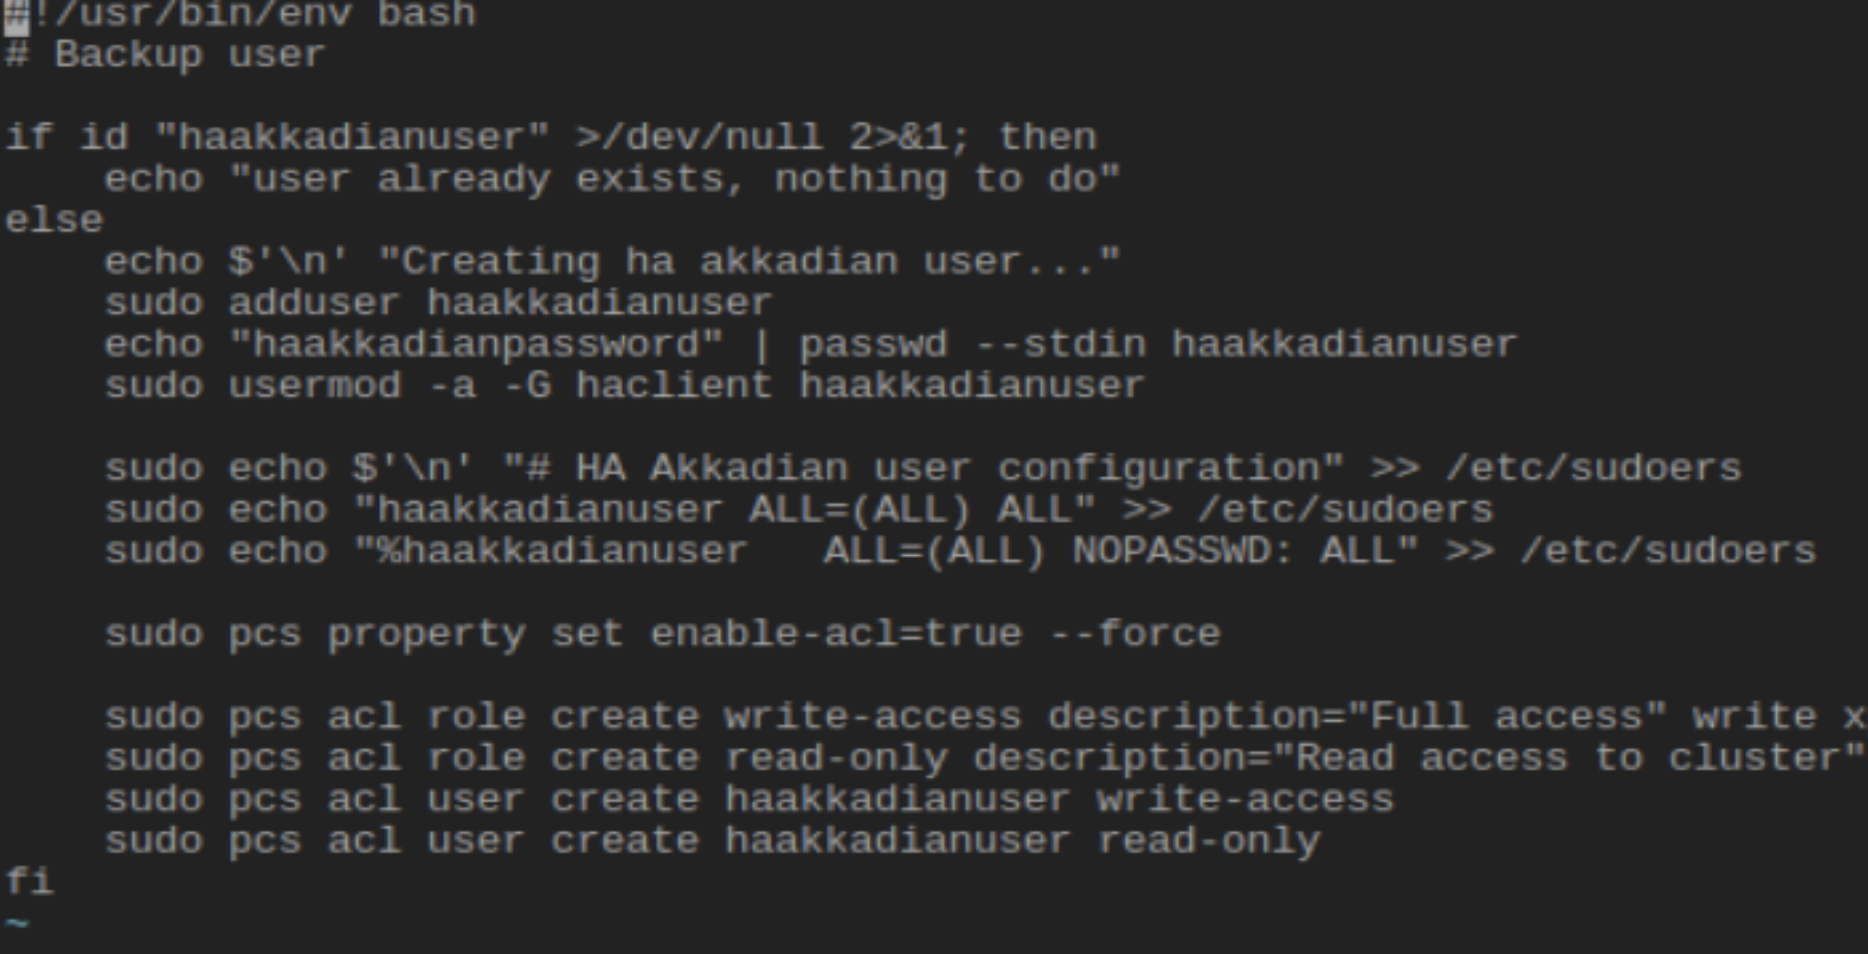
Task: Click the 'adduser' command word
Action: (x=314, y=303)
